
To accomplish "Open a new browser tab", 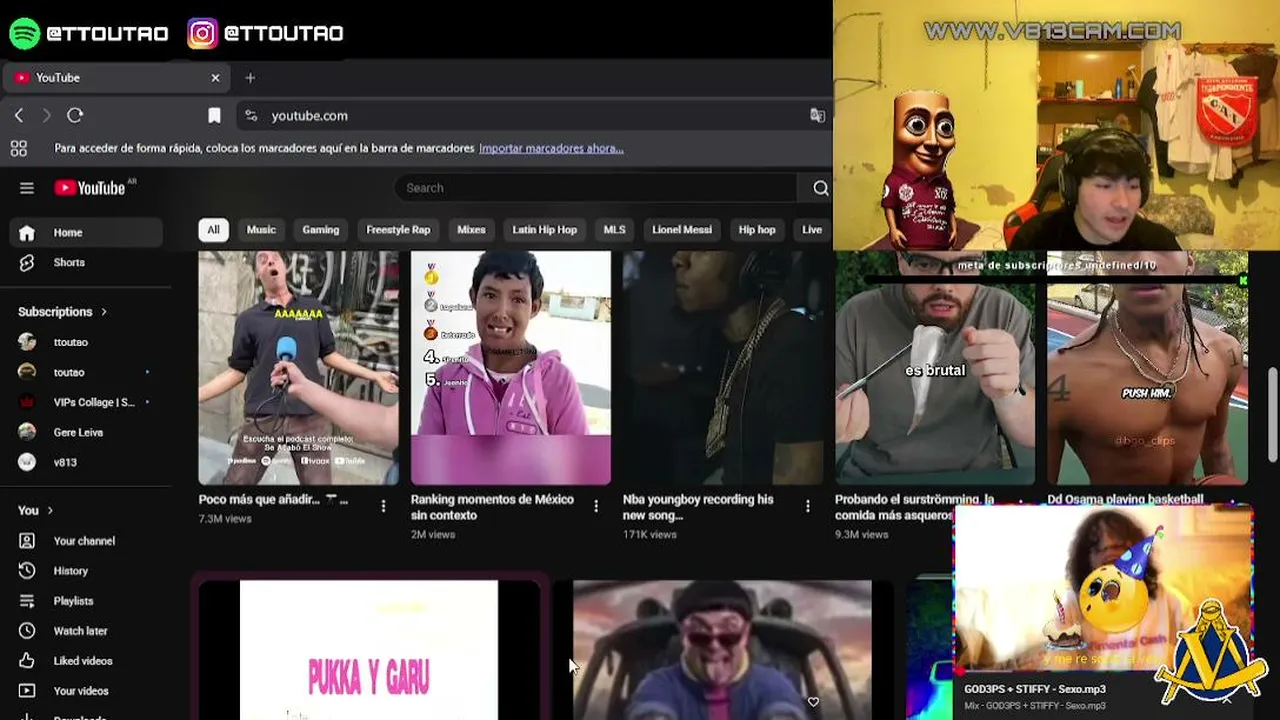I will (x=250, y=78).
